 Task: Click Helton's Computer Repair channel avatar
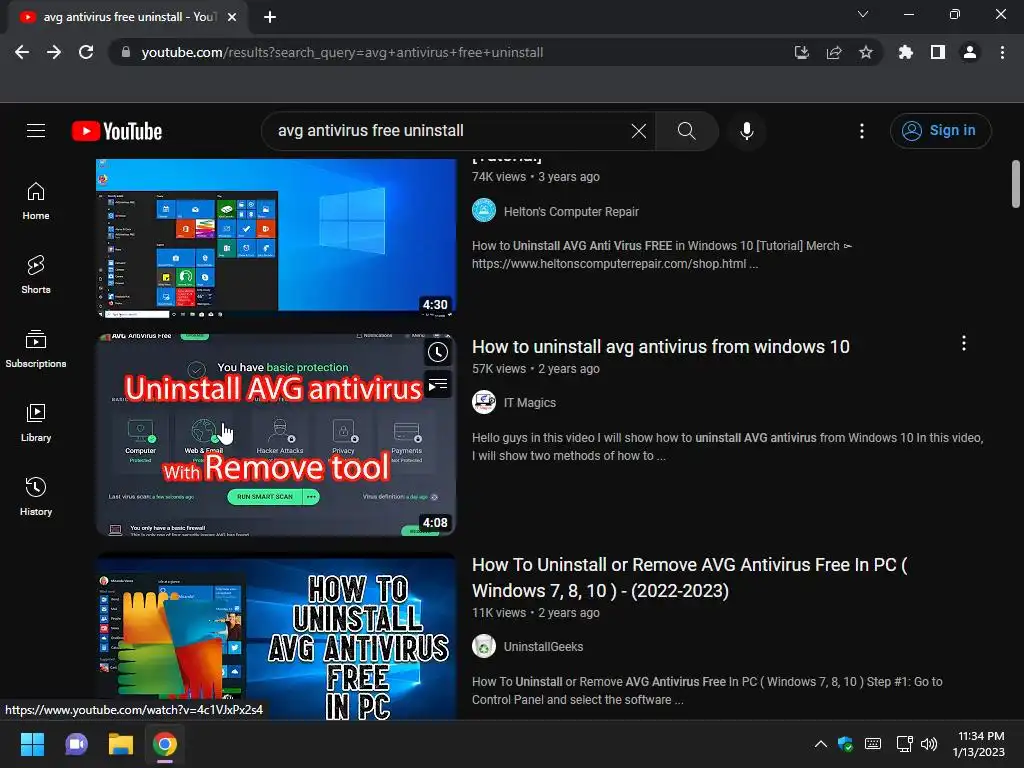point(484,210)
